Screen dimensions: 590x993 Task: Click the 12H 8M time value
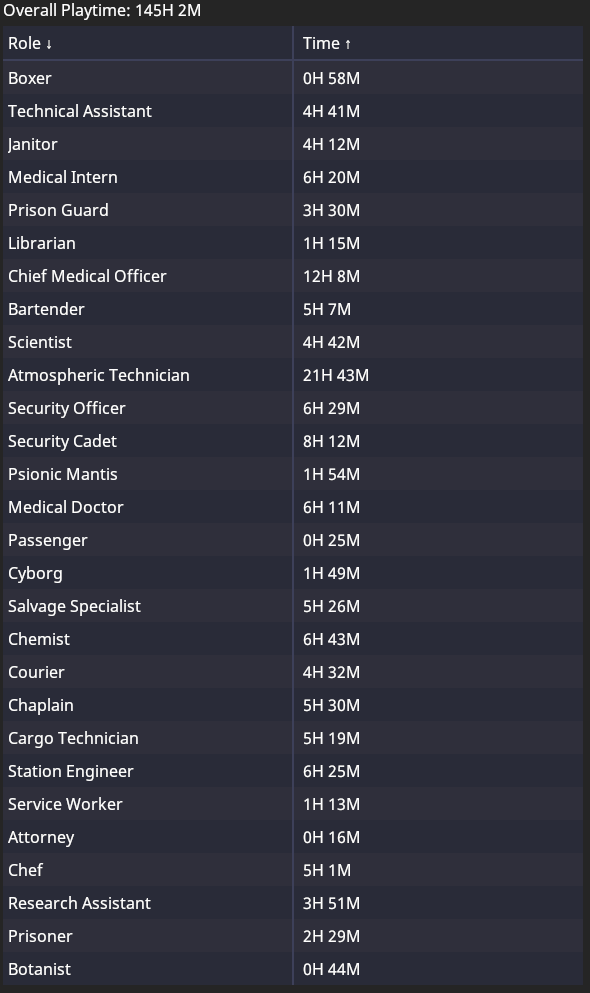point(331,276)
